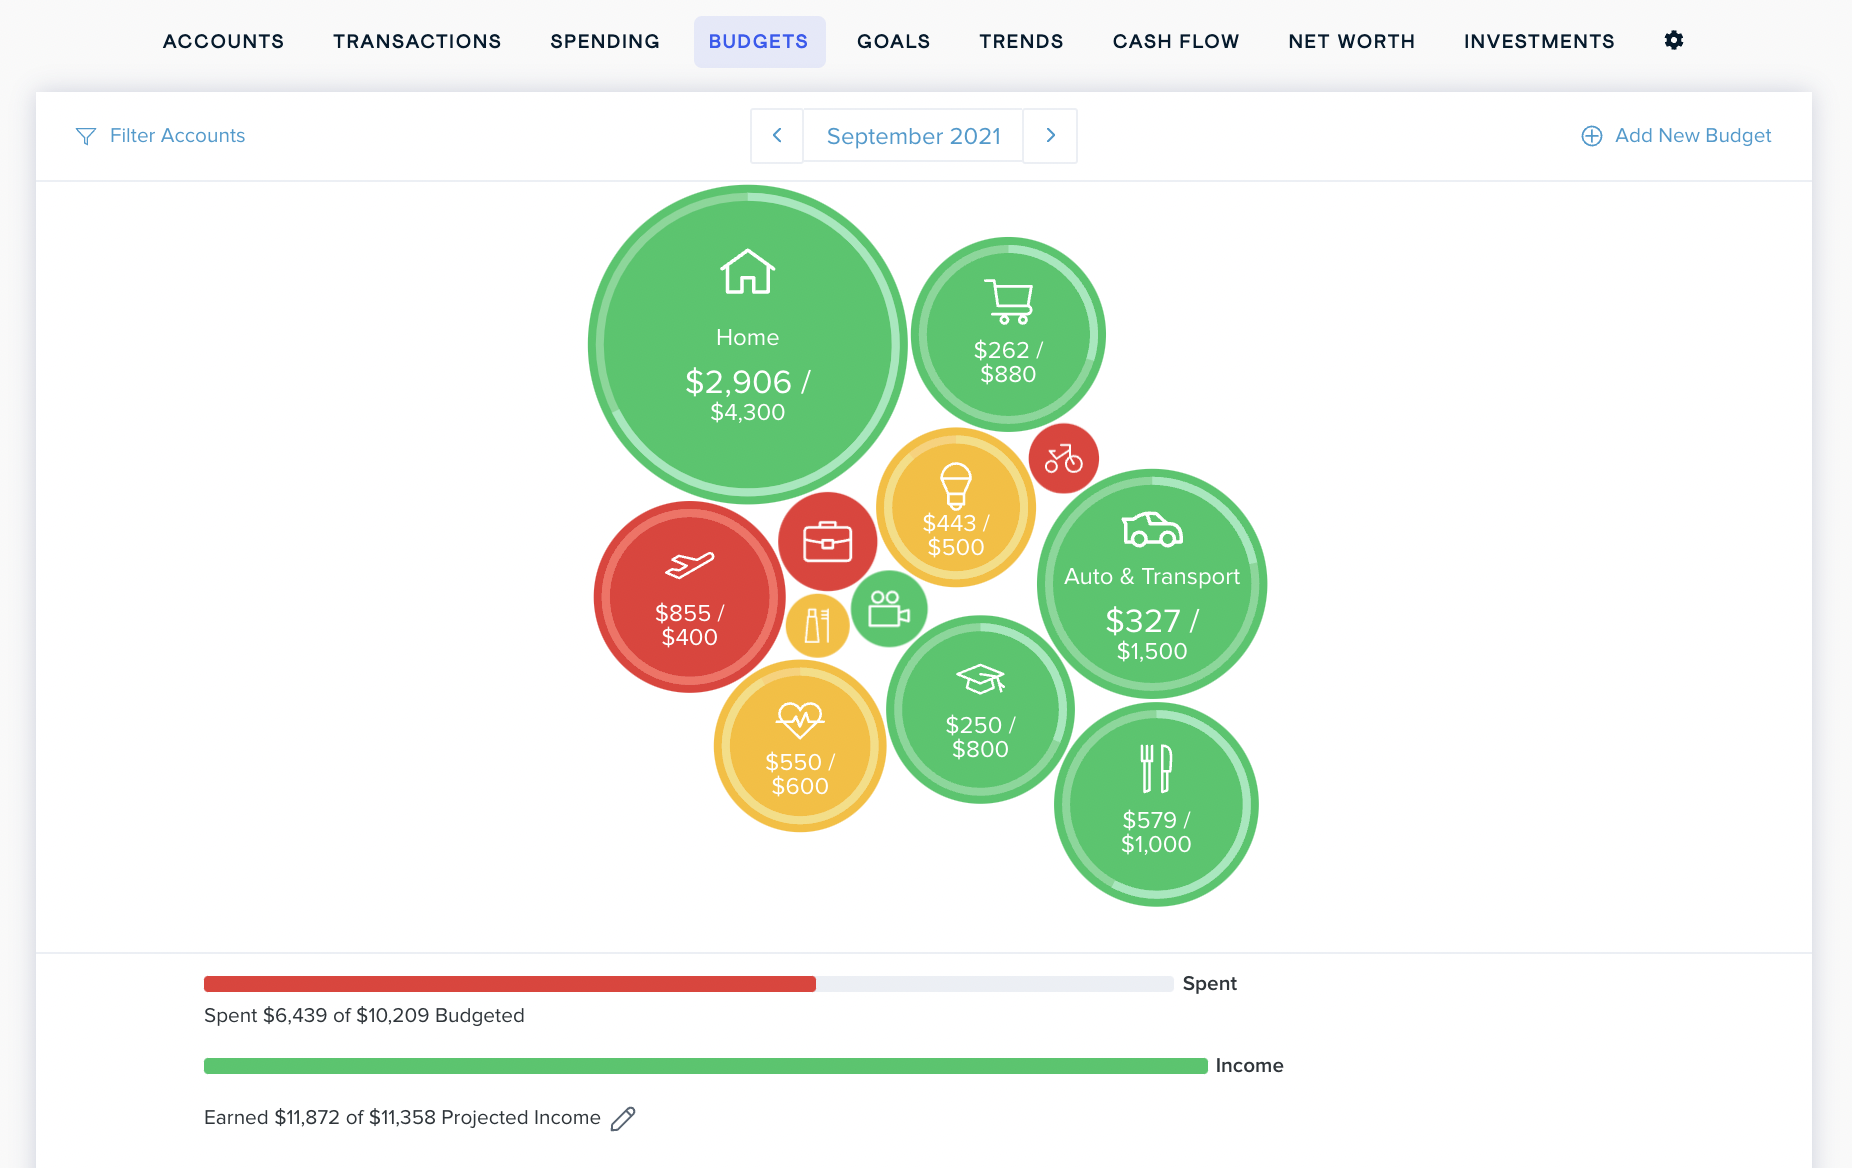This screenshot has height=1168, width=1852.
Task: Go to previous month with left chevron
Action: click(x=777, y=136)
